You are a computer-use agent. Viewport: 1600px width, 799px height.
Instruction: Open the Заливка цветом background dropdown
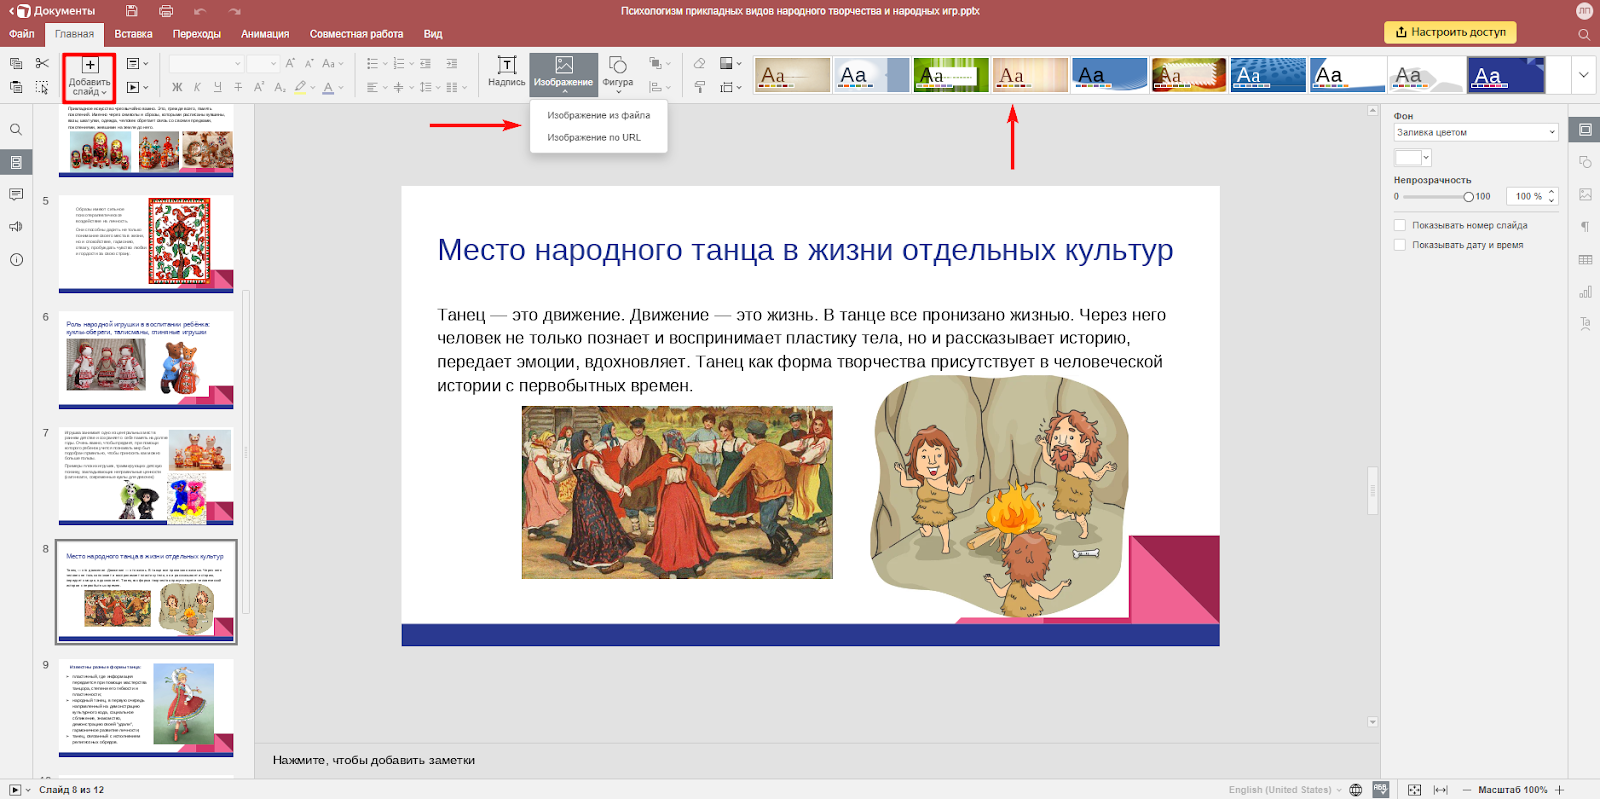[x=1476, y=132]
